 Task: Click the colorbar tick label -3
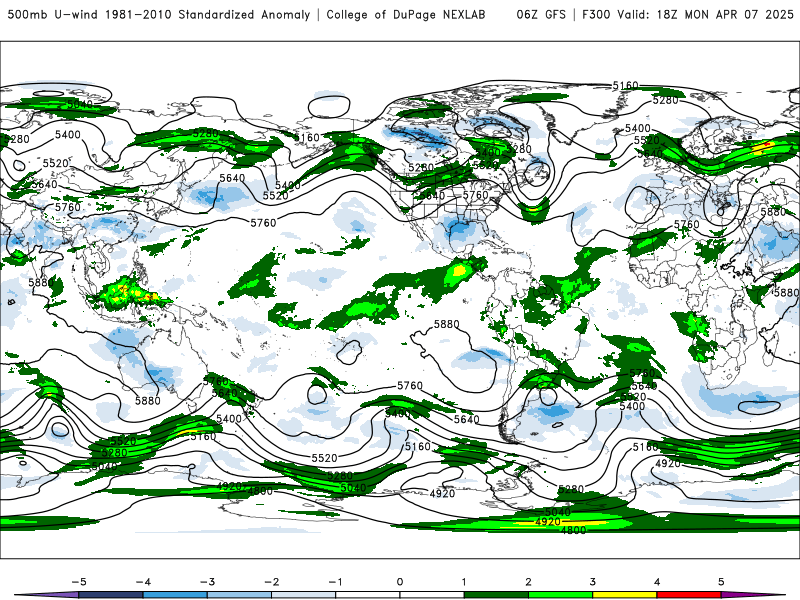[x=207, y=582]
